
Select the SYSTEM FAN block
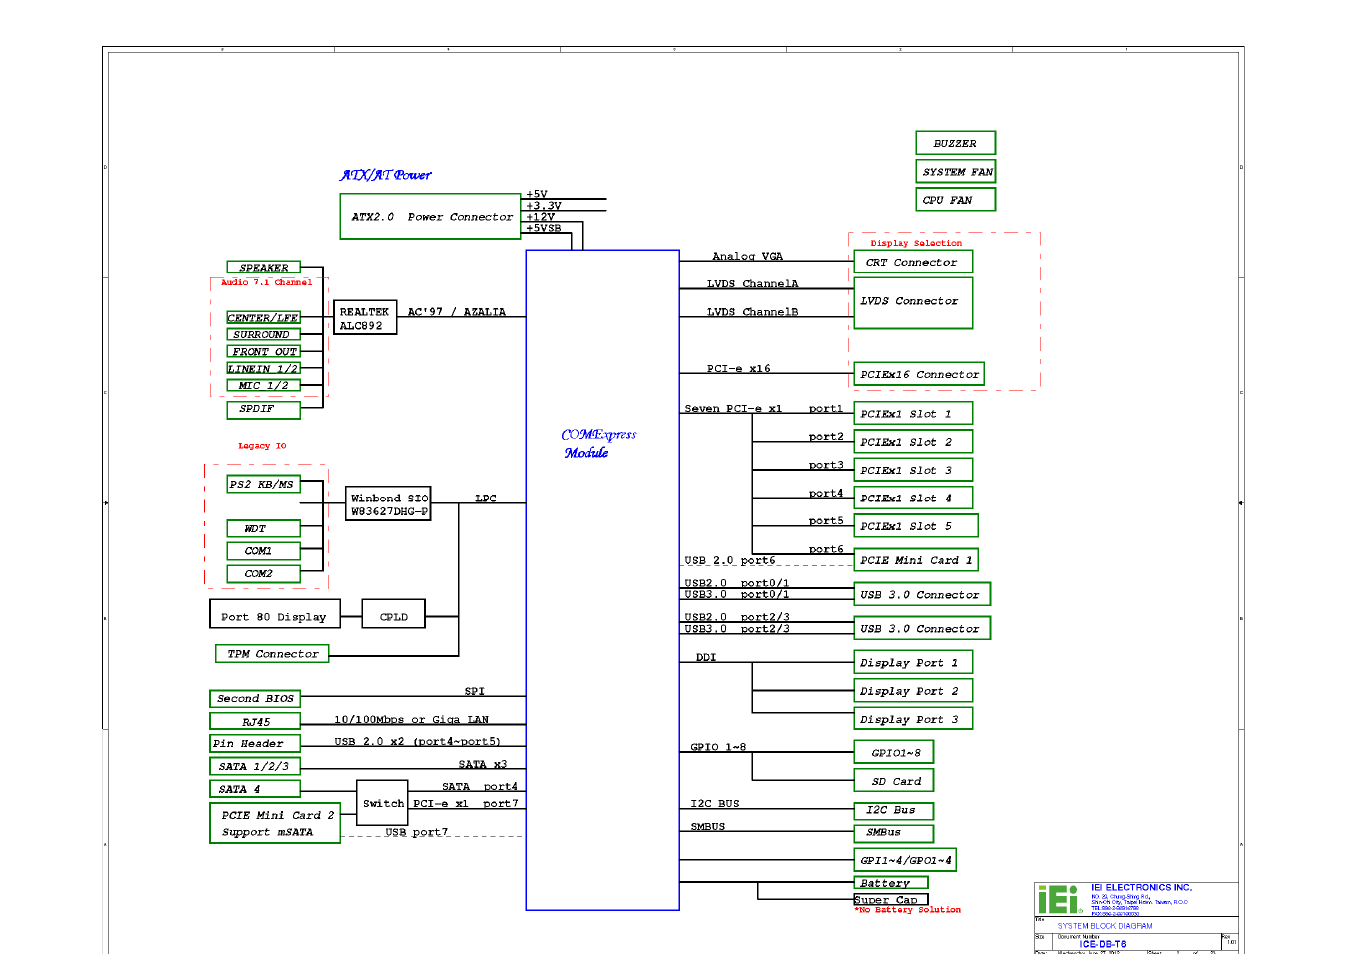pos(955,171)
